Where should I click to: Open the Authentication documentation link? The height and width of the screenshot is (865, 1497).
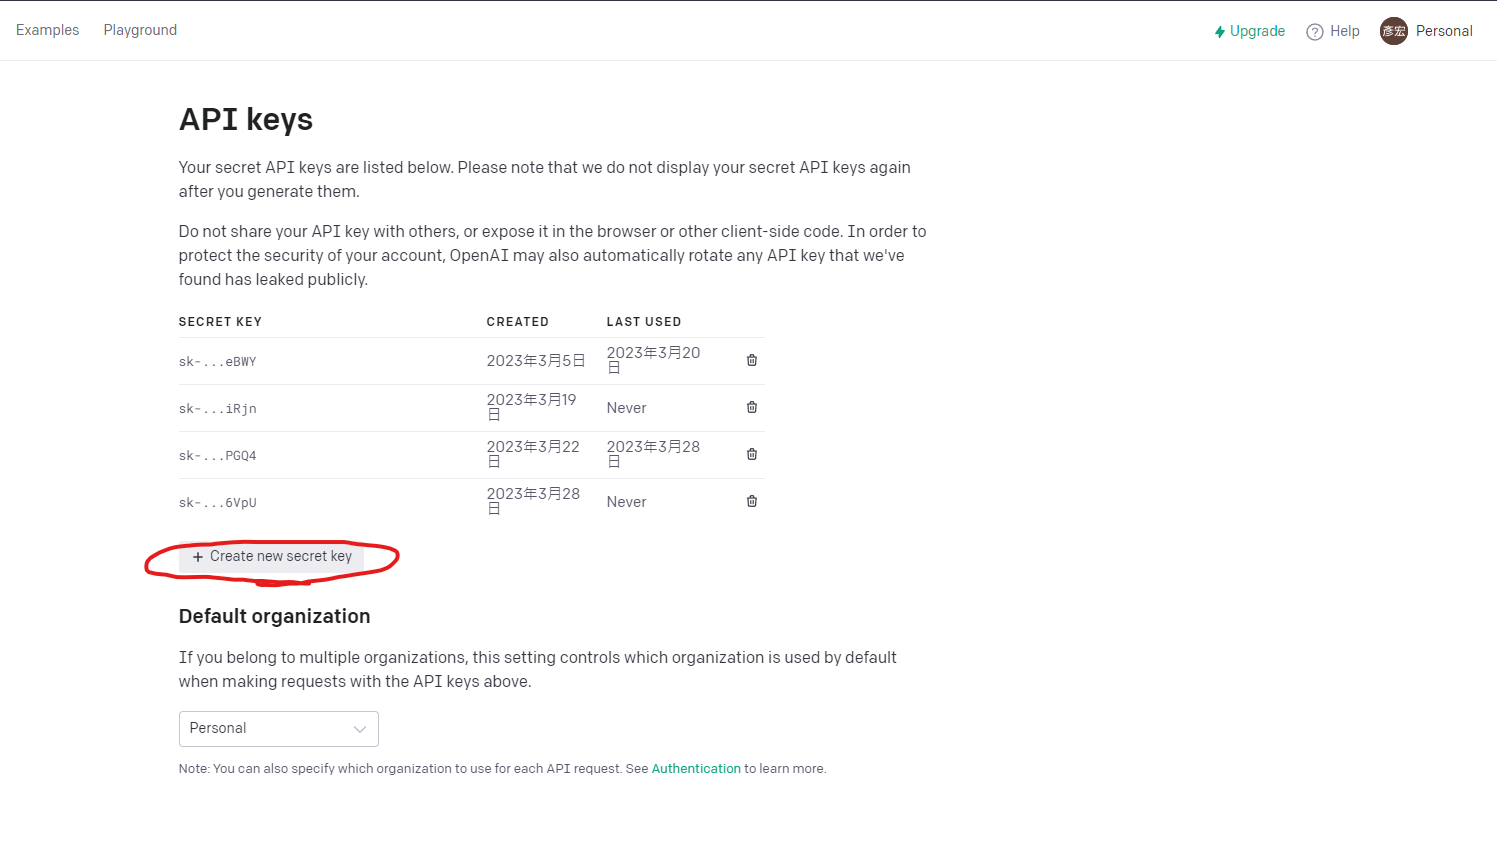click(x=696, y=768)
